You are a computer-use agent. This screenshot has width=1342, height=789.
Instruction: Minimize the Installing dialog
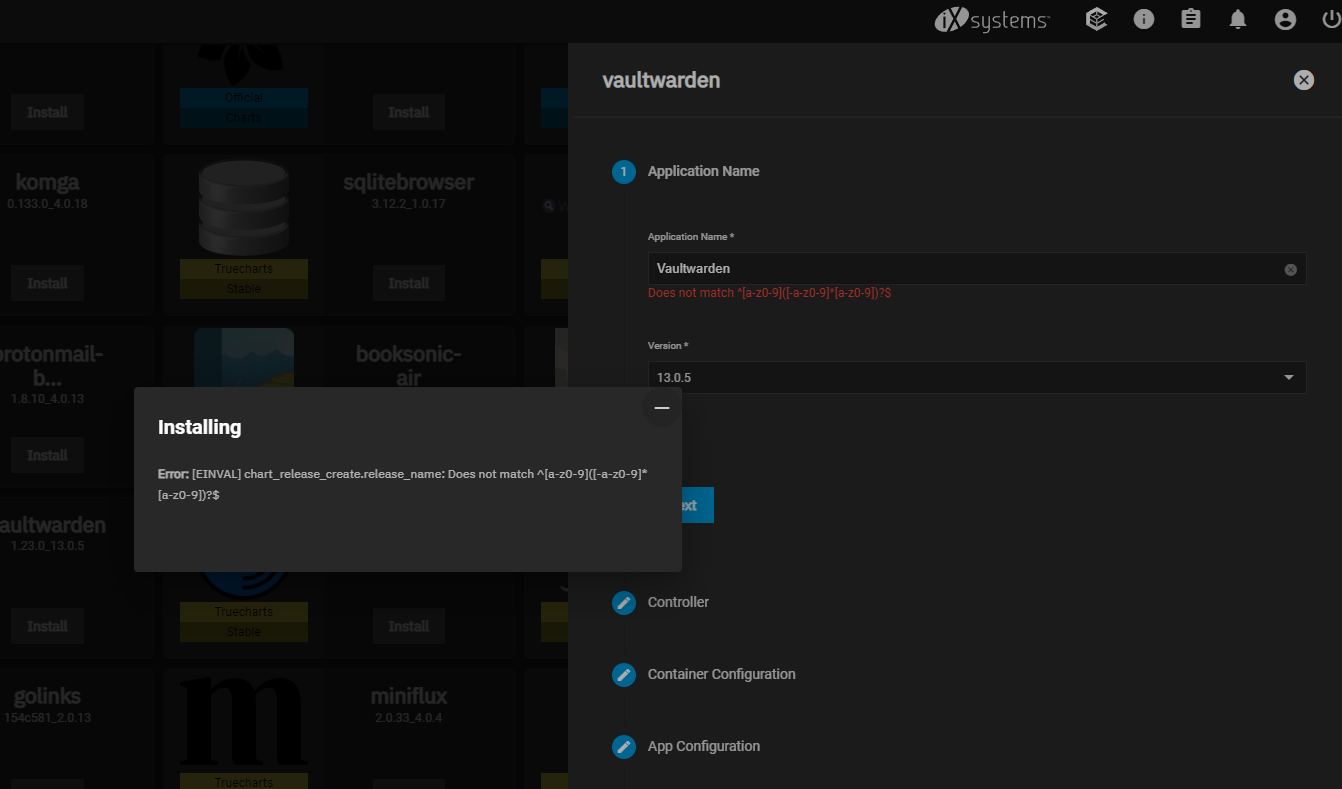[661, 408]
